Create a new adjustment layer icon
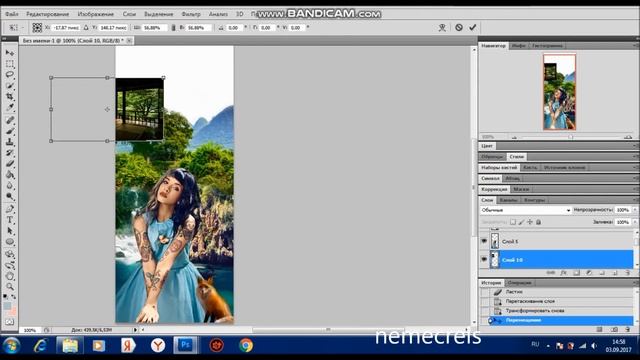This screenshot has height=360, width=640. (589, 273)
